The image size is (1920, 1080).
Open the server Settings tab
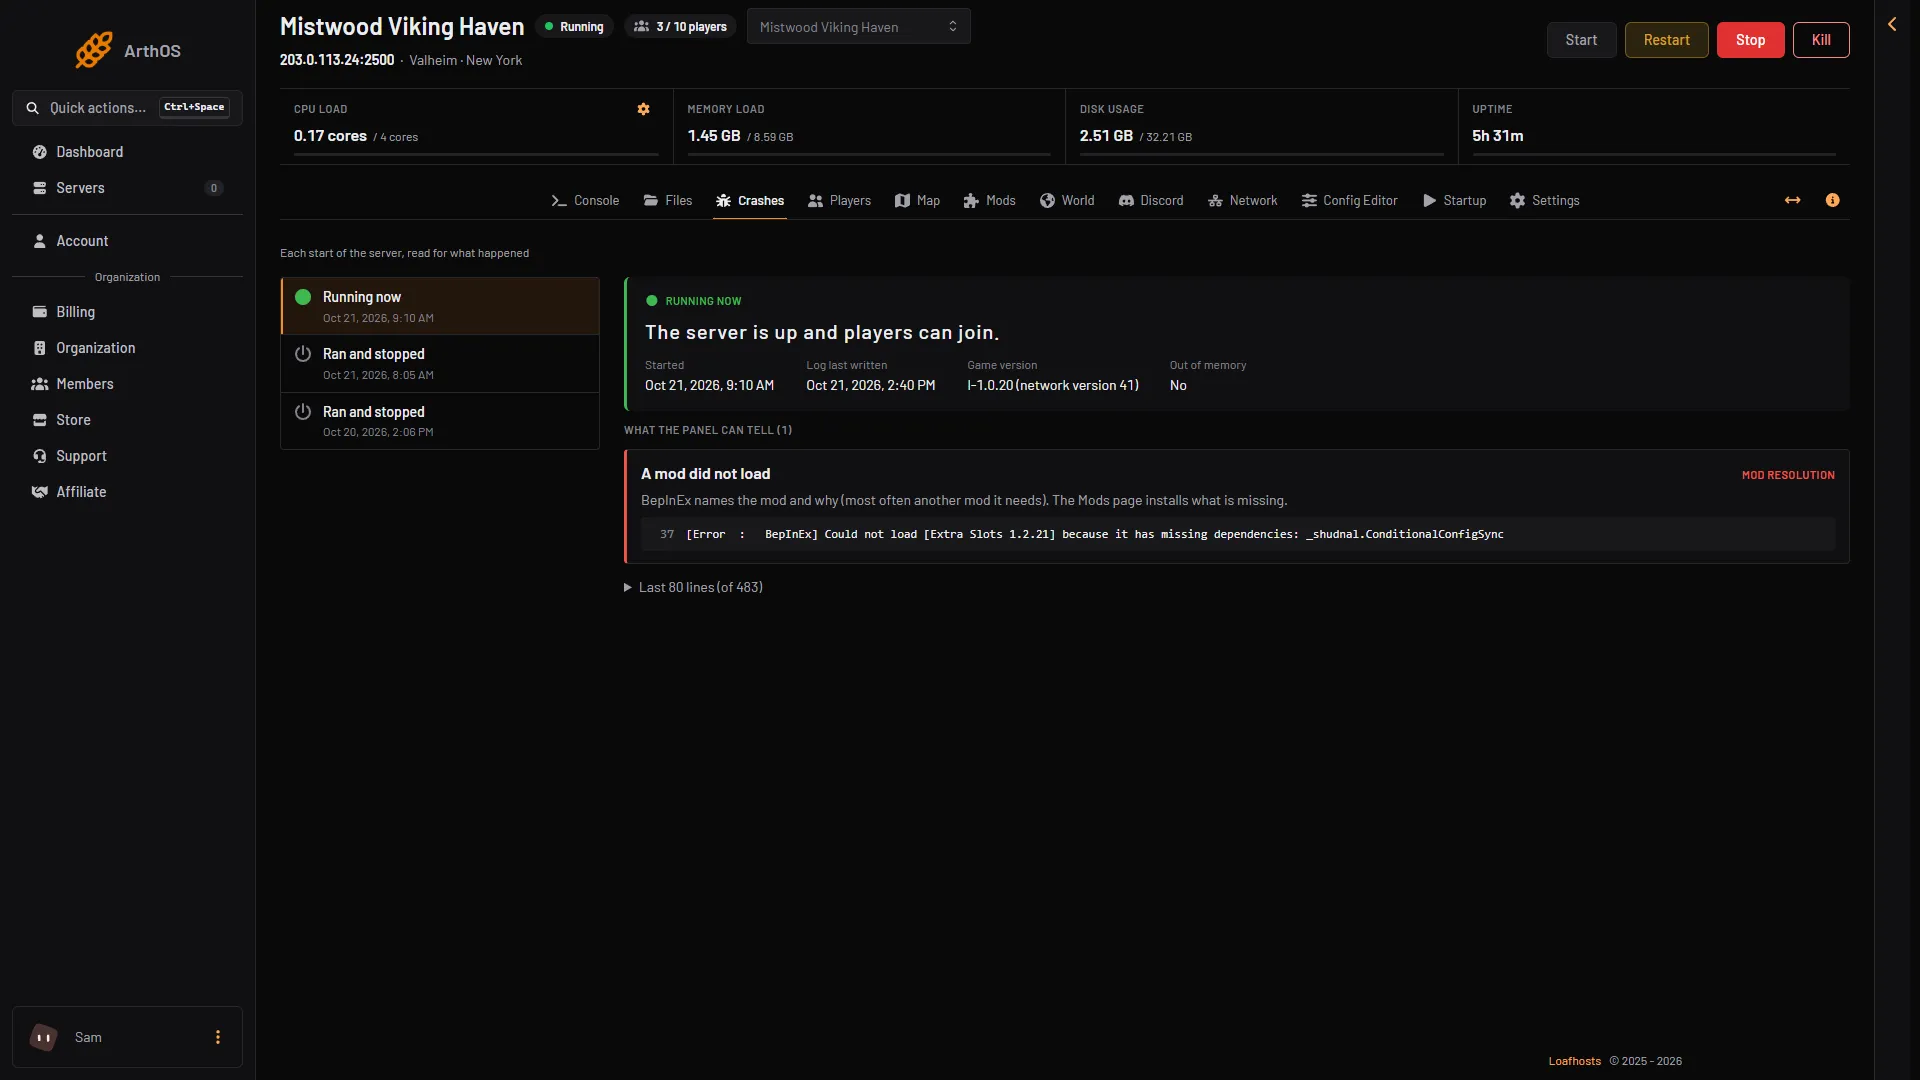coord(1545,201)
